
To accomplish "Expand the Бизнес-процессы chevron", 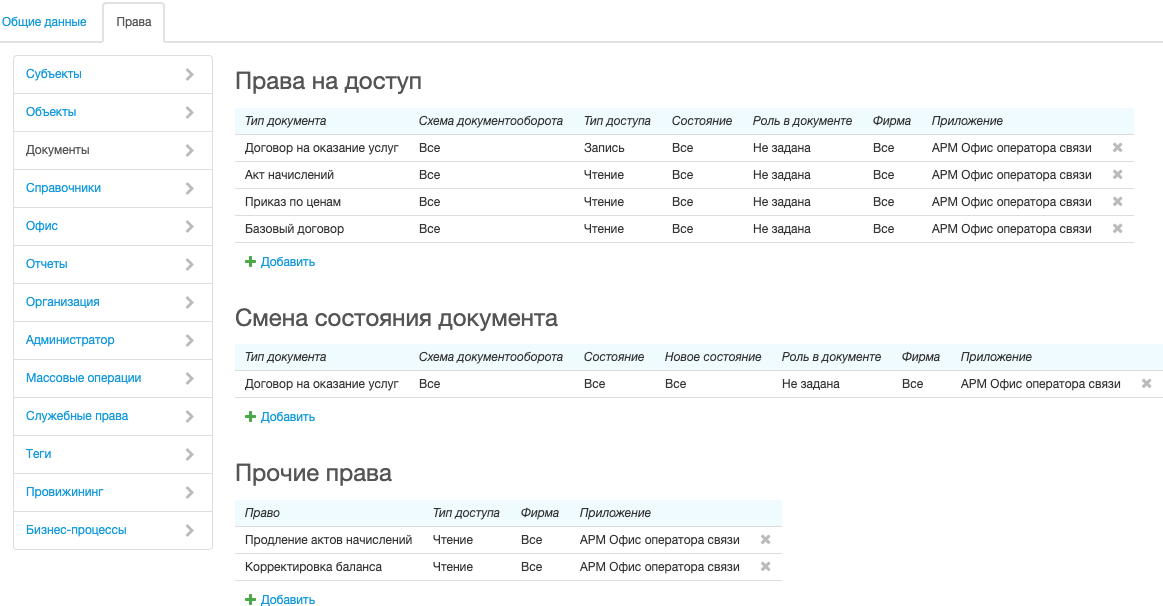I will click(x=189, y=530).
